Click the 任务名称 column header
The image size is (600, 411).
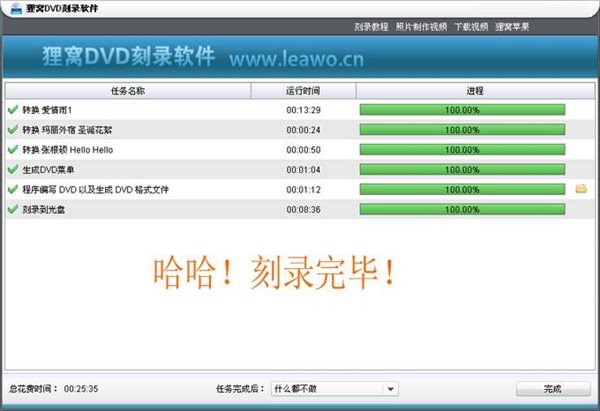click(x=128, y=91)
